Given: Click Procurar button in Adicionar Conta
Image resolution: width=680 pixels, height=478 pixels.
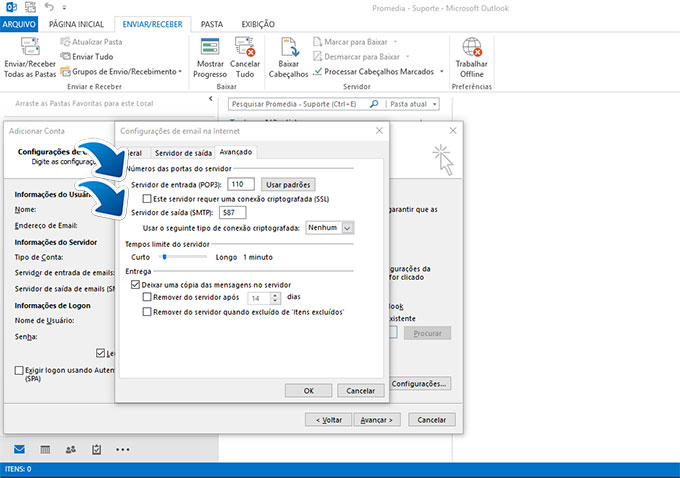Looking at the screenshot, I should [427, 333].
